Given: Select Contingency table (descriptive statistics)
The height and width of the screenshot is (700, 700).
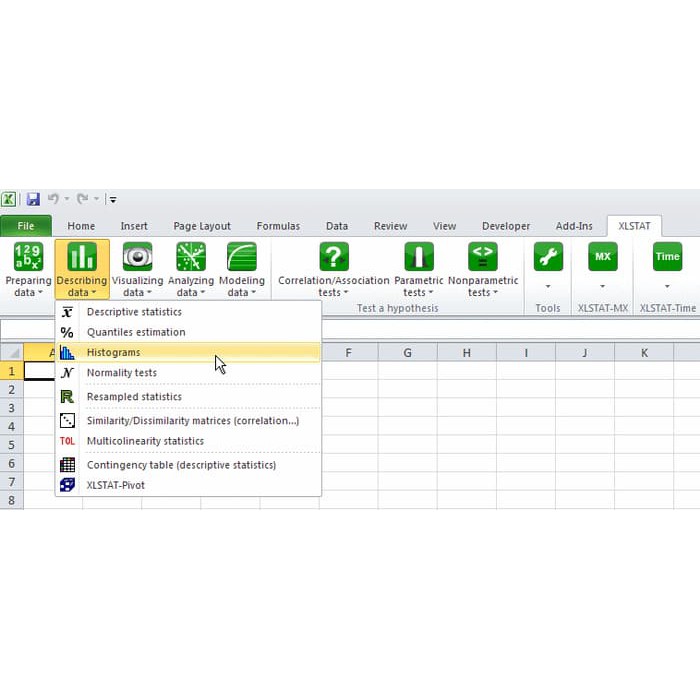Looking at the screenshot, I should [188, 465].
